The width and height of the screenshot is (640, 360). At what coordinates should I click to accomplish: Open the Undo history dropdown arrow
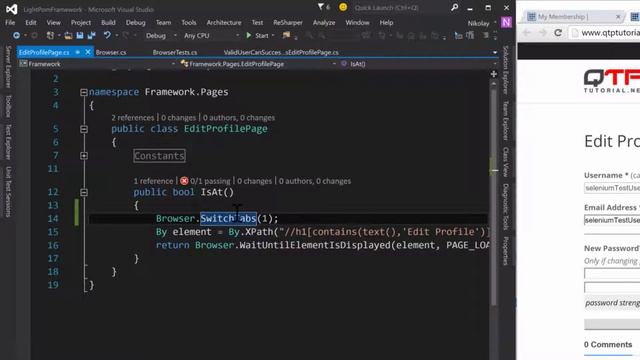coord(117,36)
